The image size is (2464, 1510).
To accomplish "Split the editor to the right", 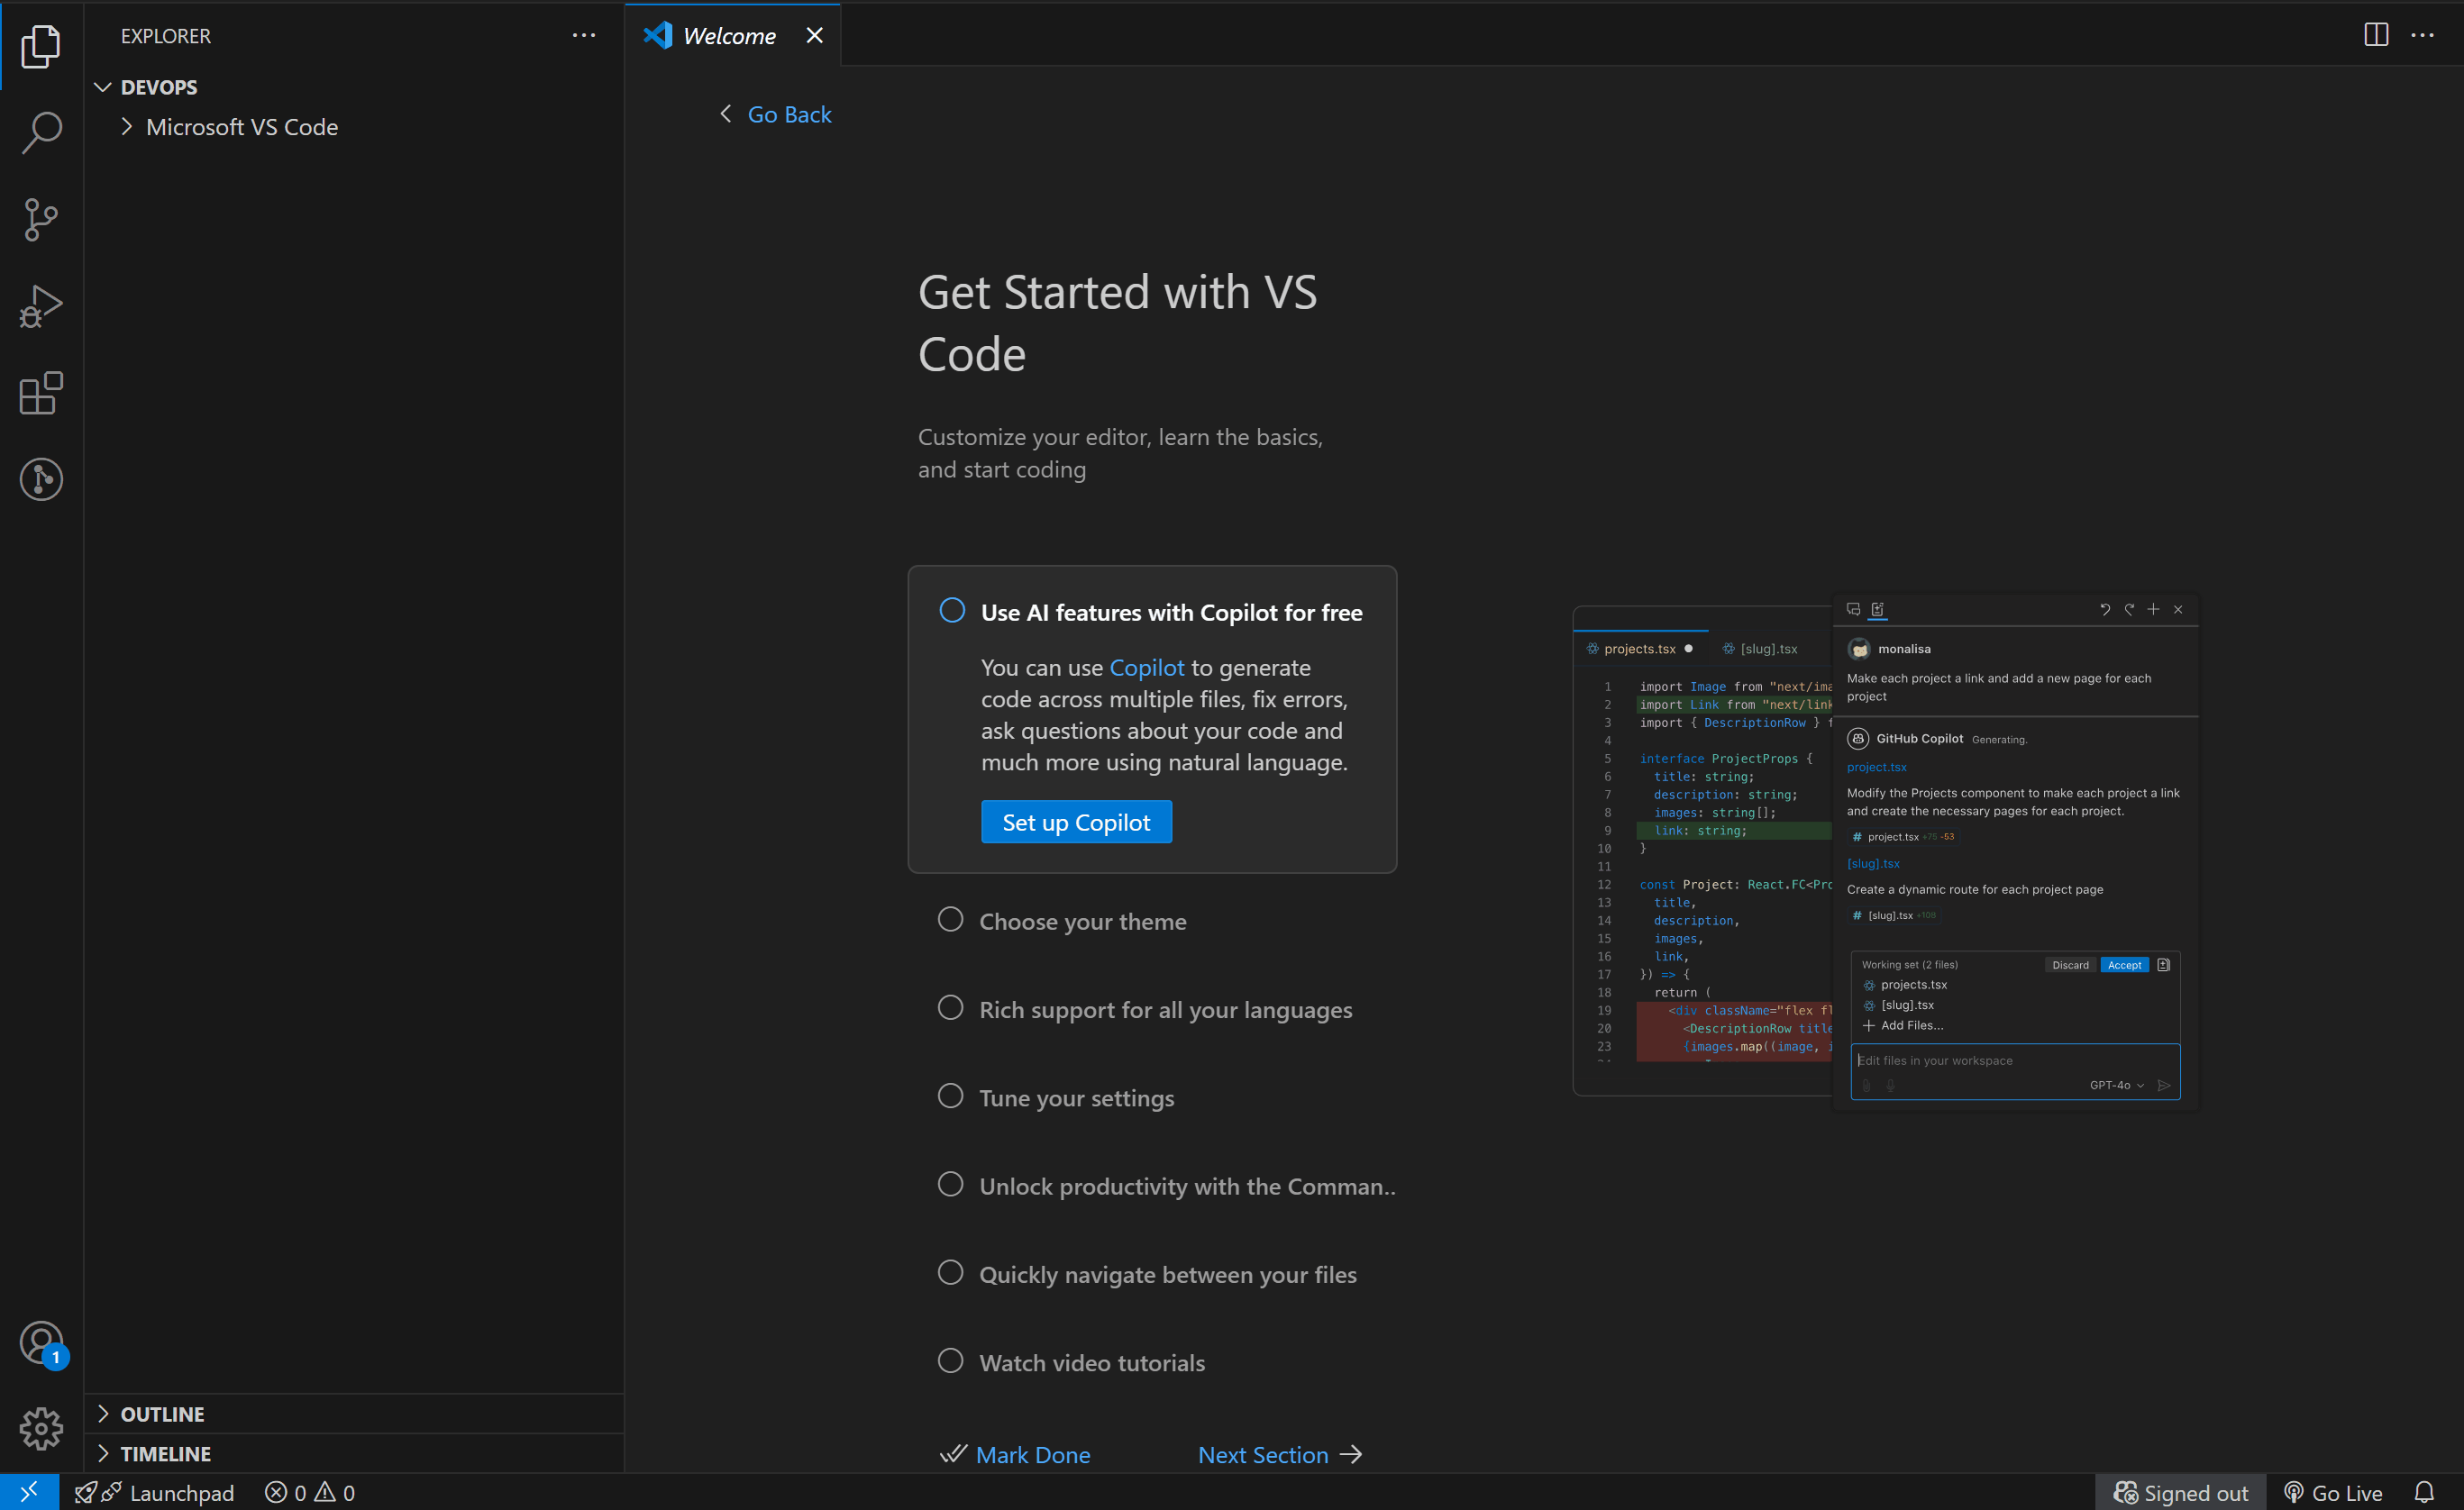I will click(2376, 35).
